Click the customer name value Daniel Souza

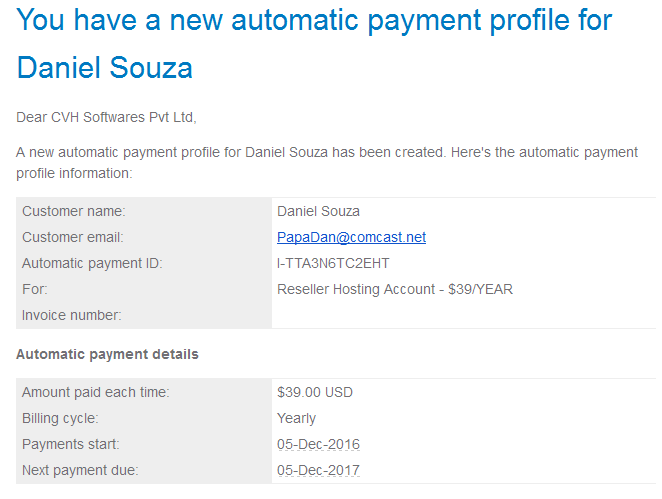tap(318, 211)
